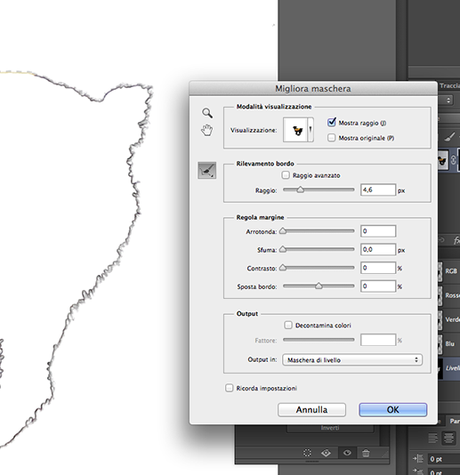Click the Sfuma value field showing 0,0
Screen dimensions: 460x475
coord(378,249)
